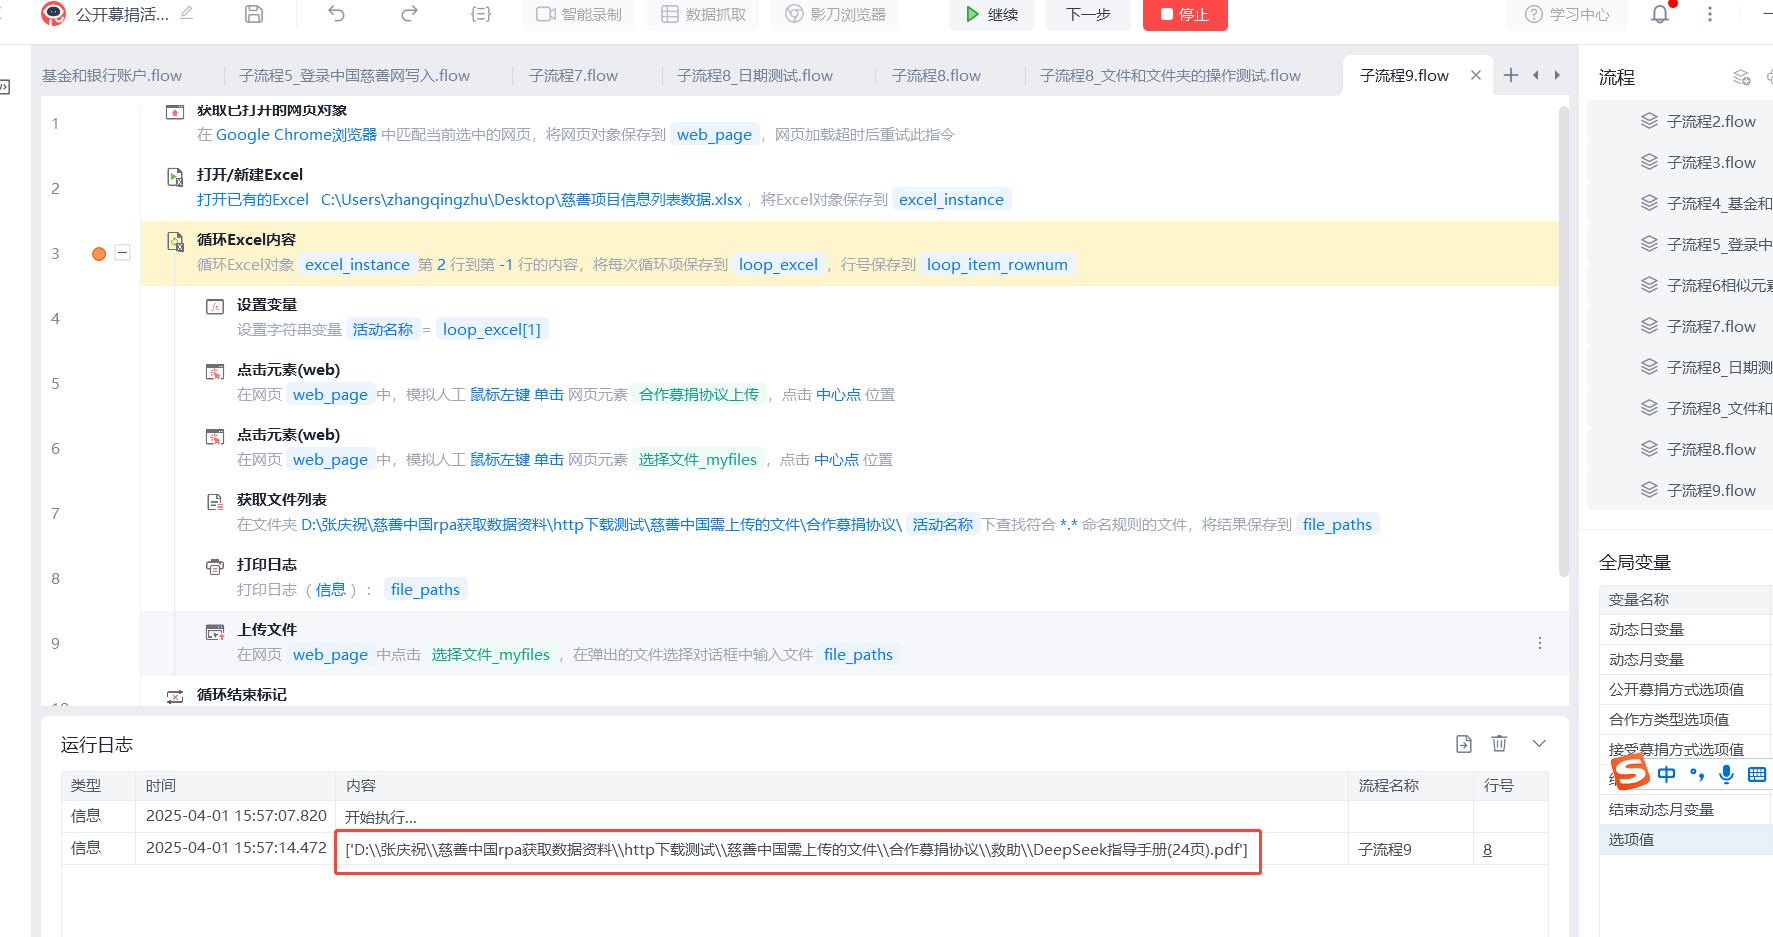Open the code view braces icon

click(x=481, y=14)
